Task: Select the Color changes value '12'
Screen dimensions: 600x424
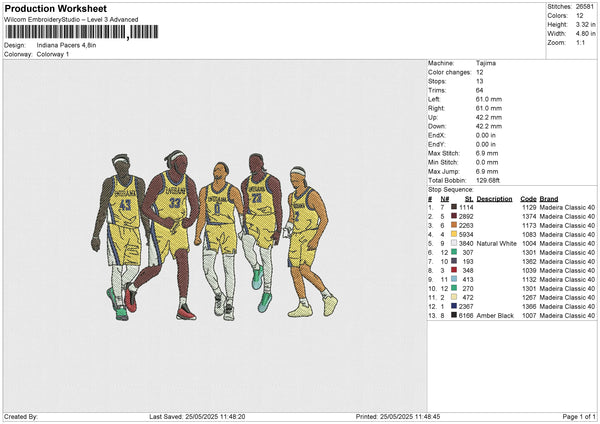Action: (x=479, y=72)
